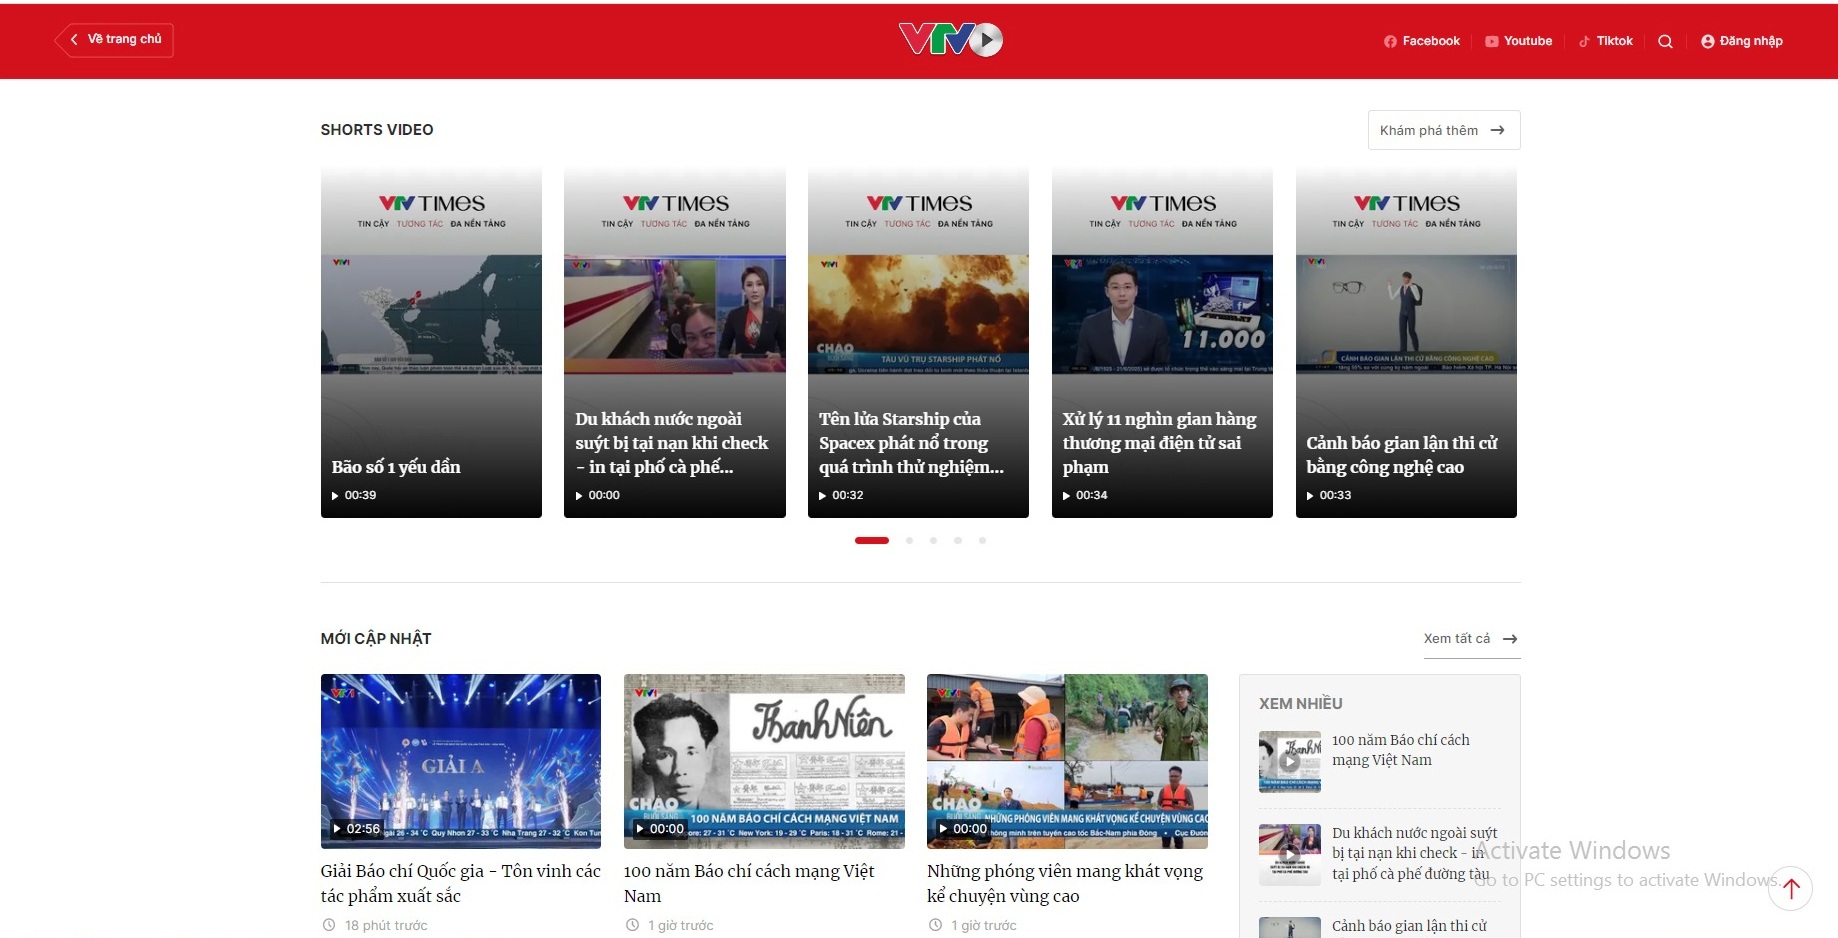Open the VTV Go logo home link
The height and width of the screenshot is (938, 1838).
[x=950, y=40]
